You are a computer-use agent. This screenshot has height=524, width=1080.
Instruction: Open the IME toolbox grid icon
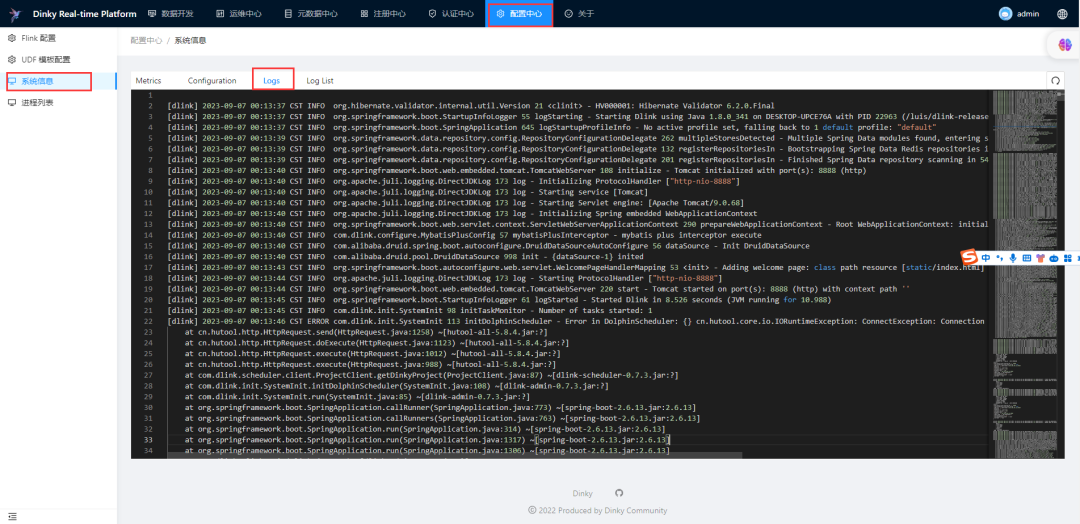[1067, 258]
